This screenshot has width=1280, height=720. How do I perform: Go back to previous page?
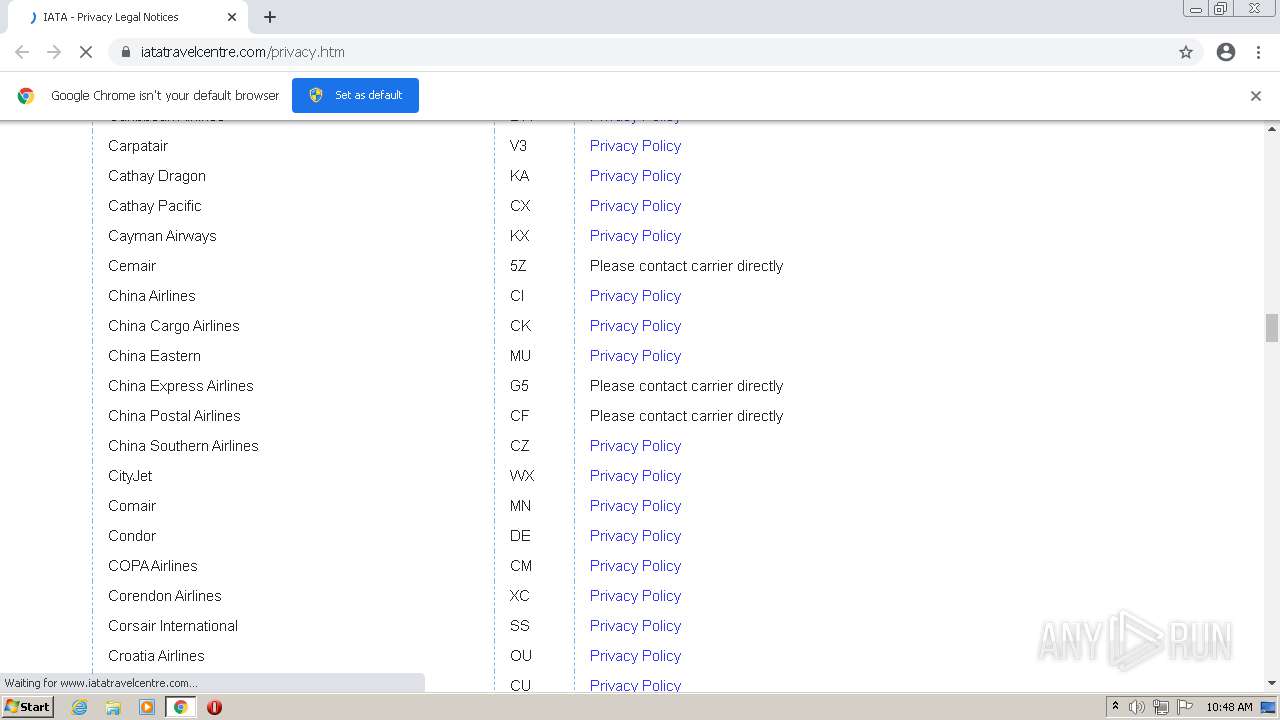tap(22, 52)
